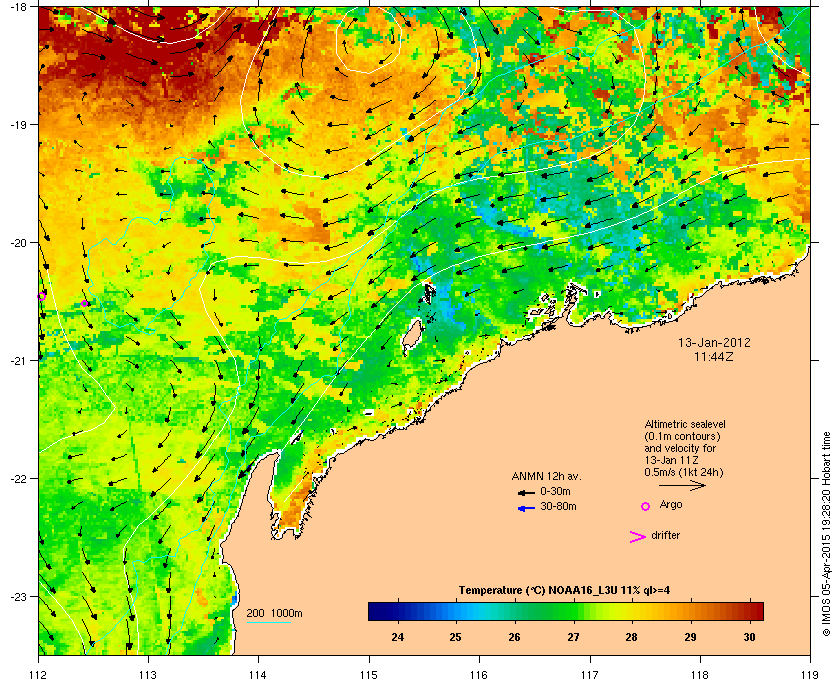Click the longitude axis label 116

point(479,675)
